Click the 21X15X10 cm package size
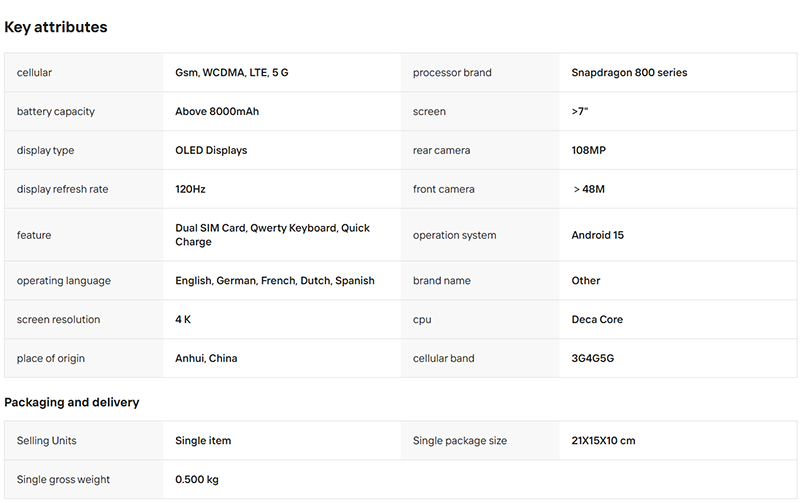 (x=603, y=440)
